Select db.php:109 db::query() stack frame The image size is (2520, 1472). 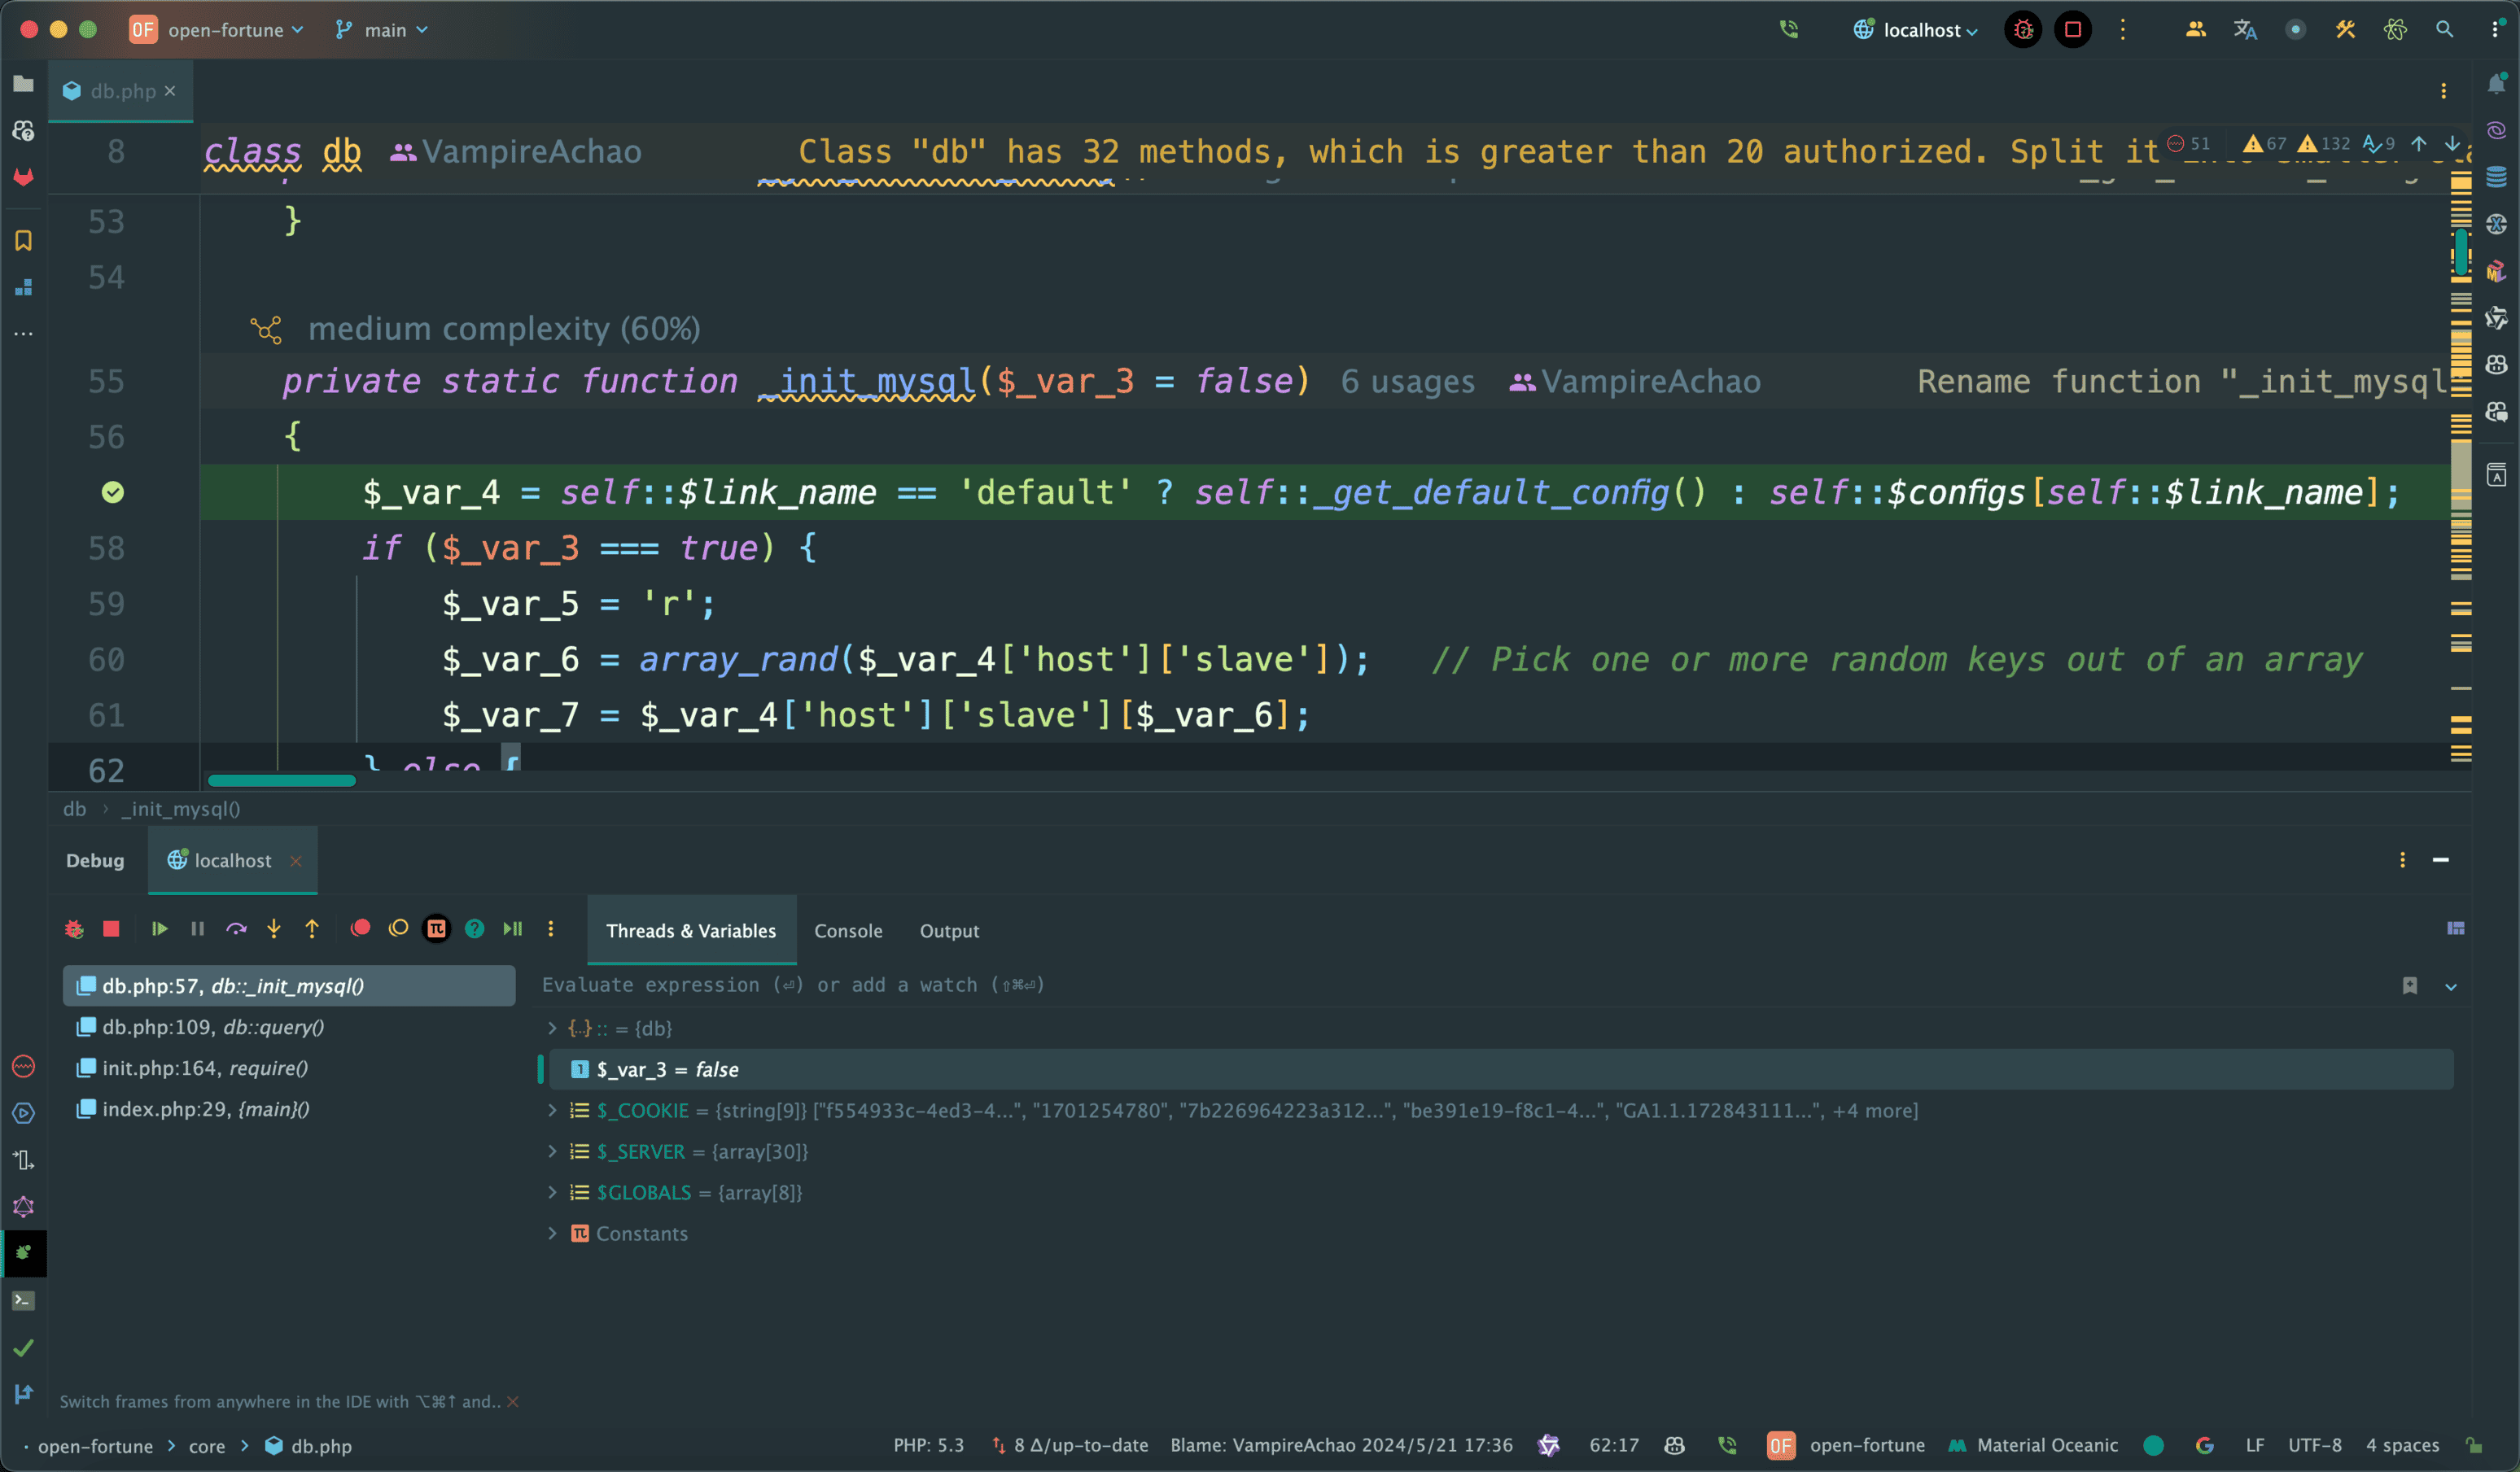point(213,1027)
